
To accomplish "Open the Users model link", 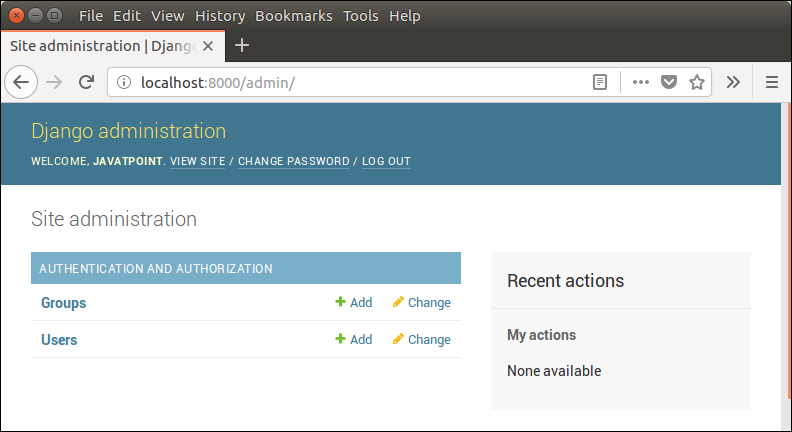I will pos(59,340).
